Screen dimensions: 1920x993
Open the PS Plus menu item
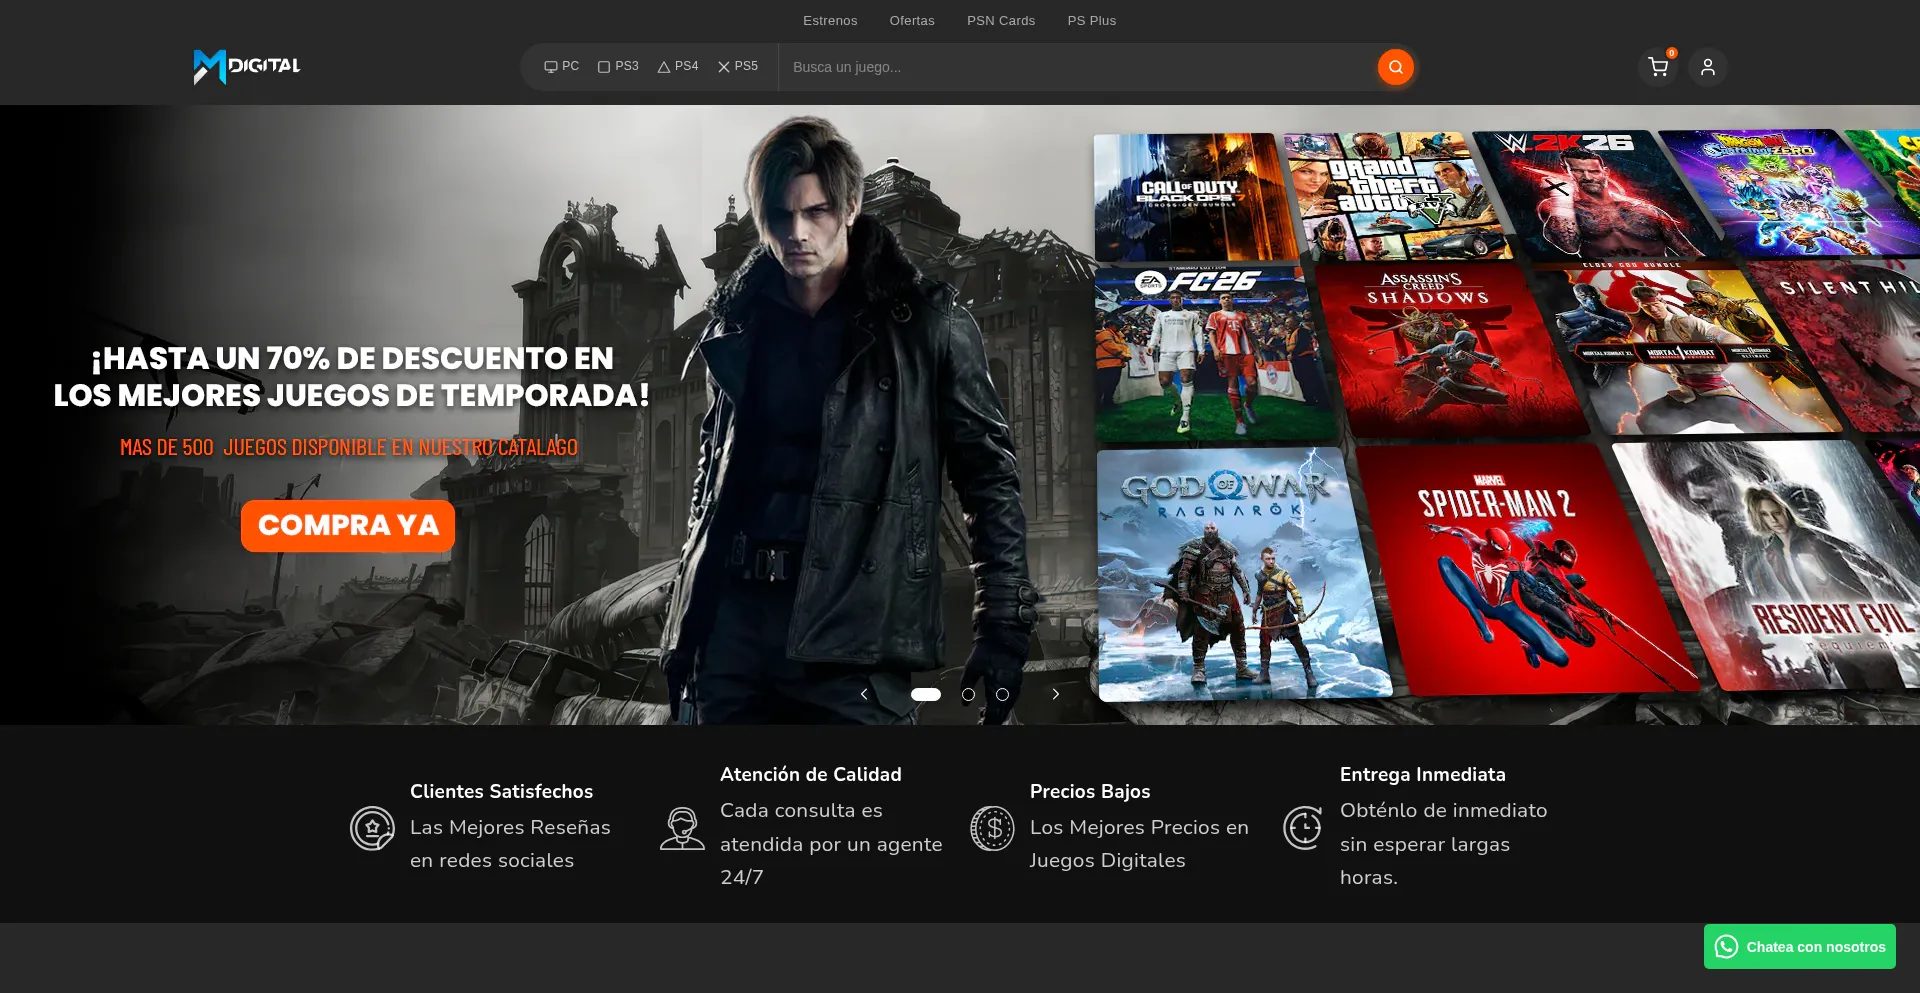point(1092,20)
